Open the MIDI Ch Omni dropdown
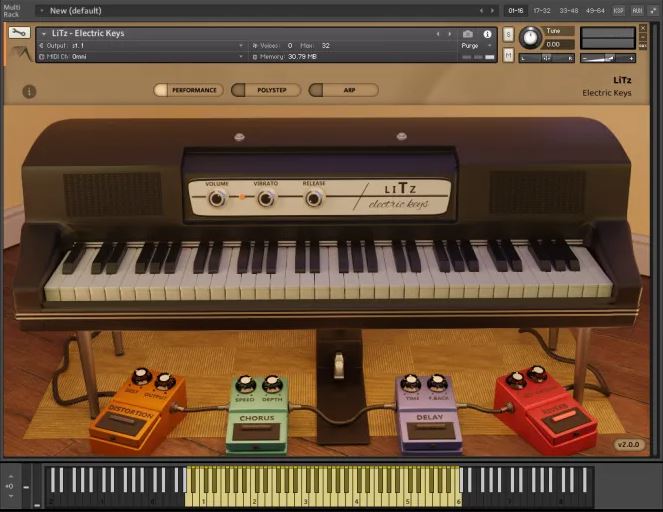The image size is (663, 512). click(x=141, y=57)
